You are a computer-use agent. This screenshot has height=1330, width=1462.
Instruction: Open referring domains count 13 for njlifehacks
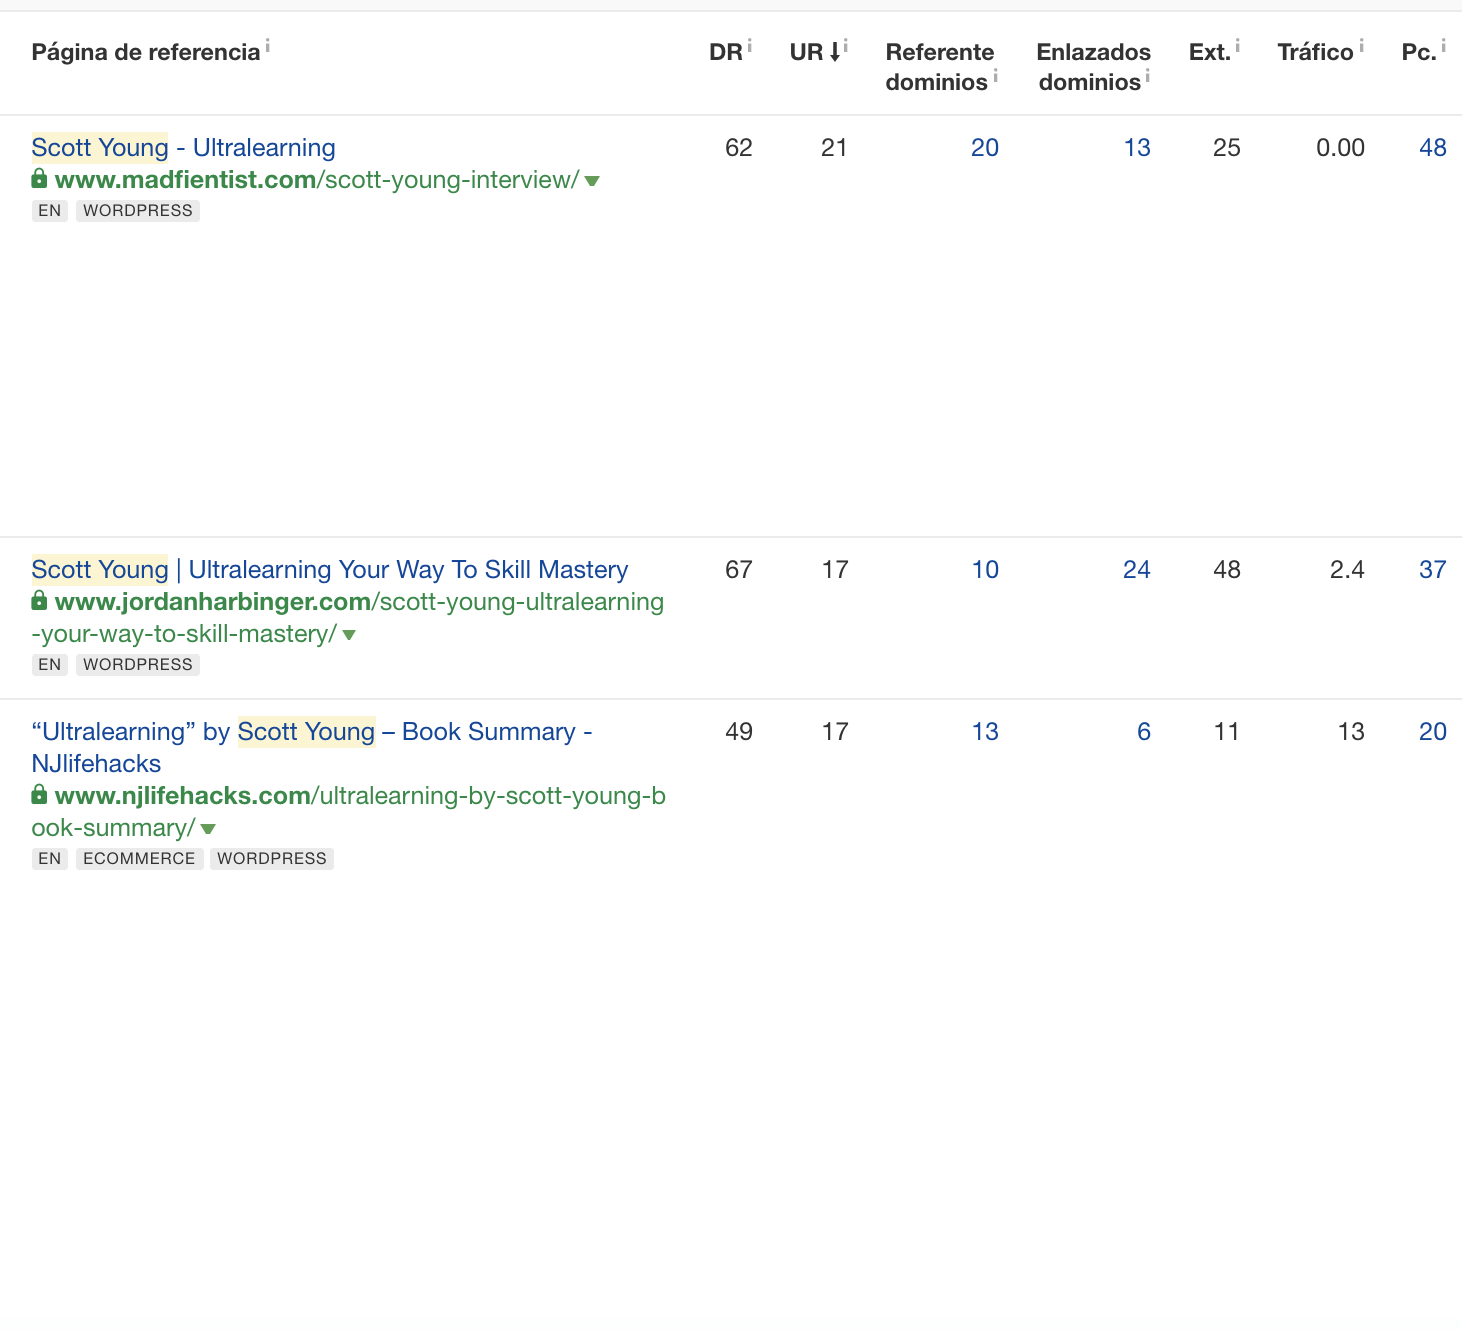[985, 732]
